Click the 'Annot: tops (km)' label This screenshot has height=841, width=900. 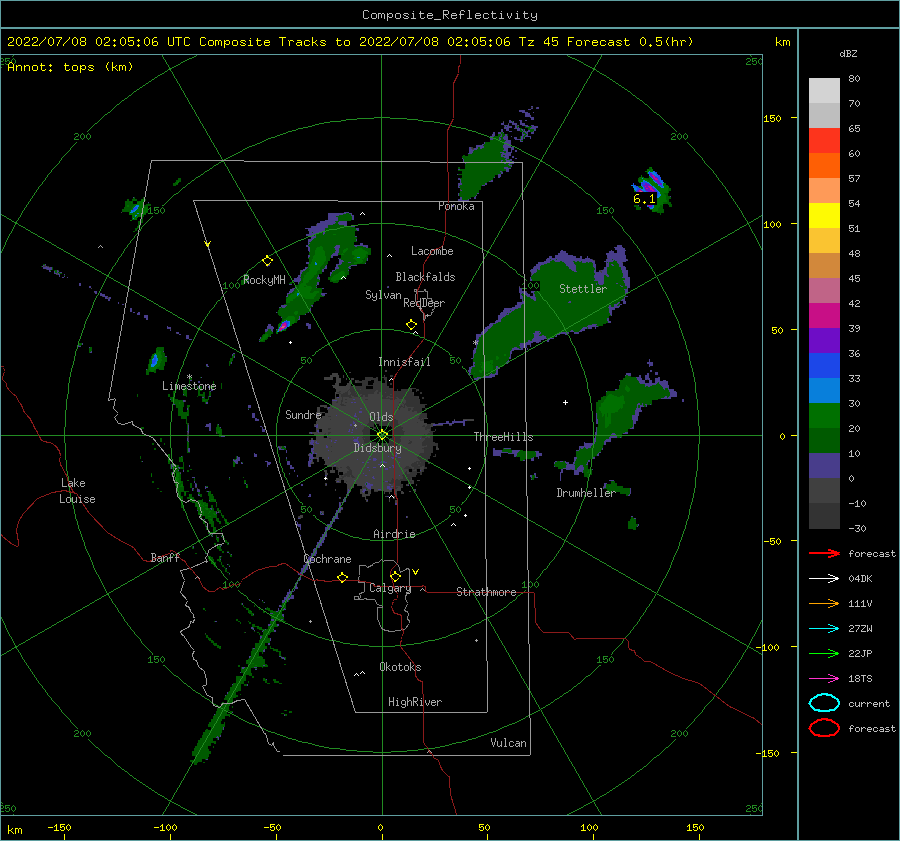point(70,67)
